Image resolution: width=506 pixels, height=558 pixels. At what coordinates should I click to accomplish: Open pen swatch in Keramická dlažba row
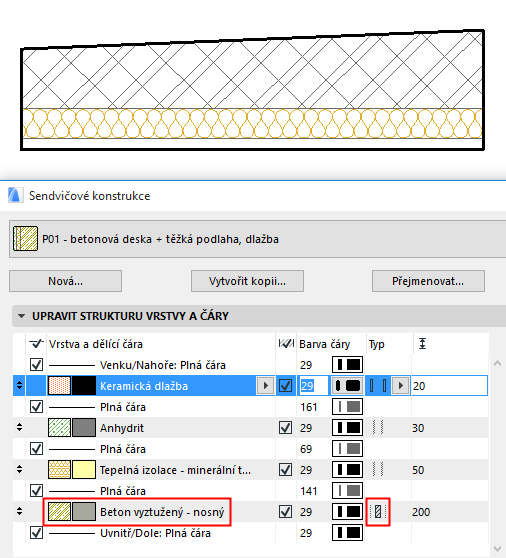[x=347, y=386]
